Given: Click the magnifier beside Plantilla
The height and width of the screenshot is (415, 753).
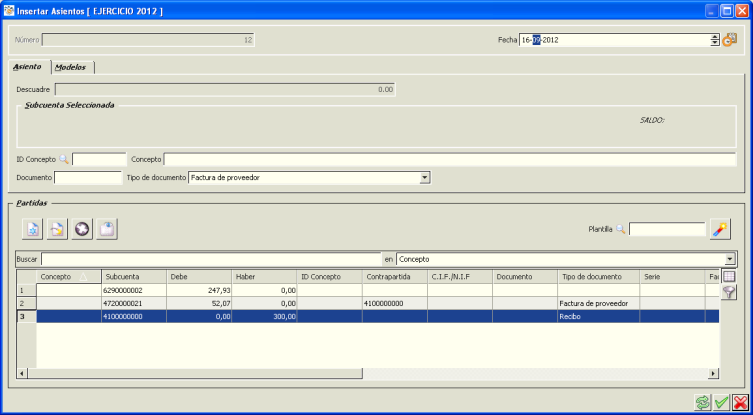Looking at the screenshot, I should point(620,230).
